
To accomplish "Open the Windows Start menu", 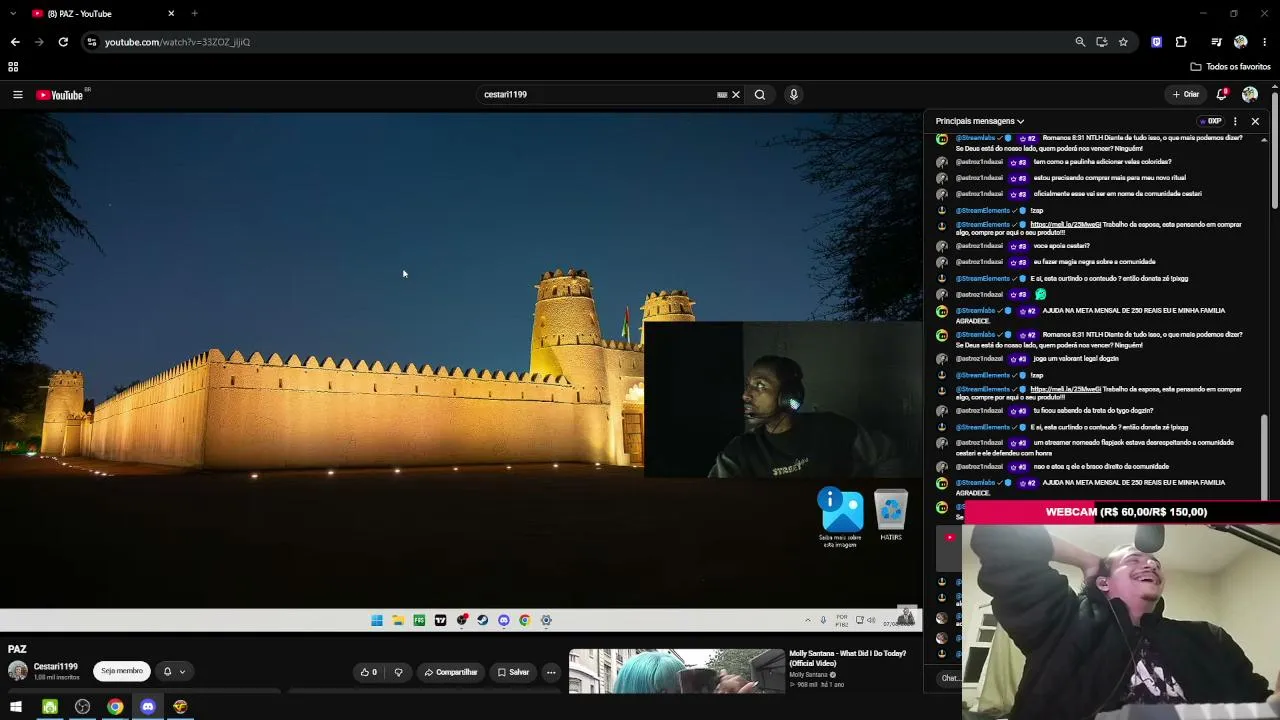I will click(x=16, y=707).
